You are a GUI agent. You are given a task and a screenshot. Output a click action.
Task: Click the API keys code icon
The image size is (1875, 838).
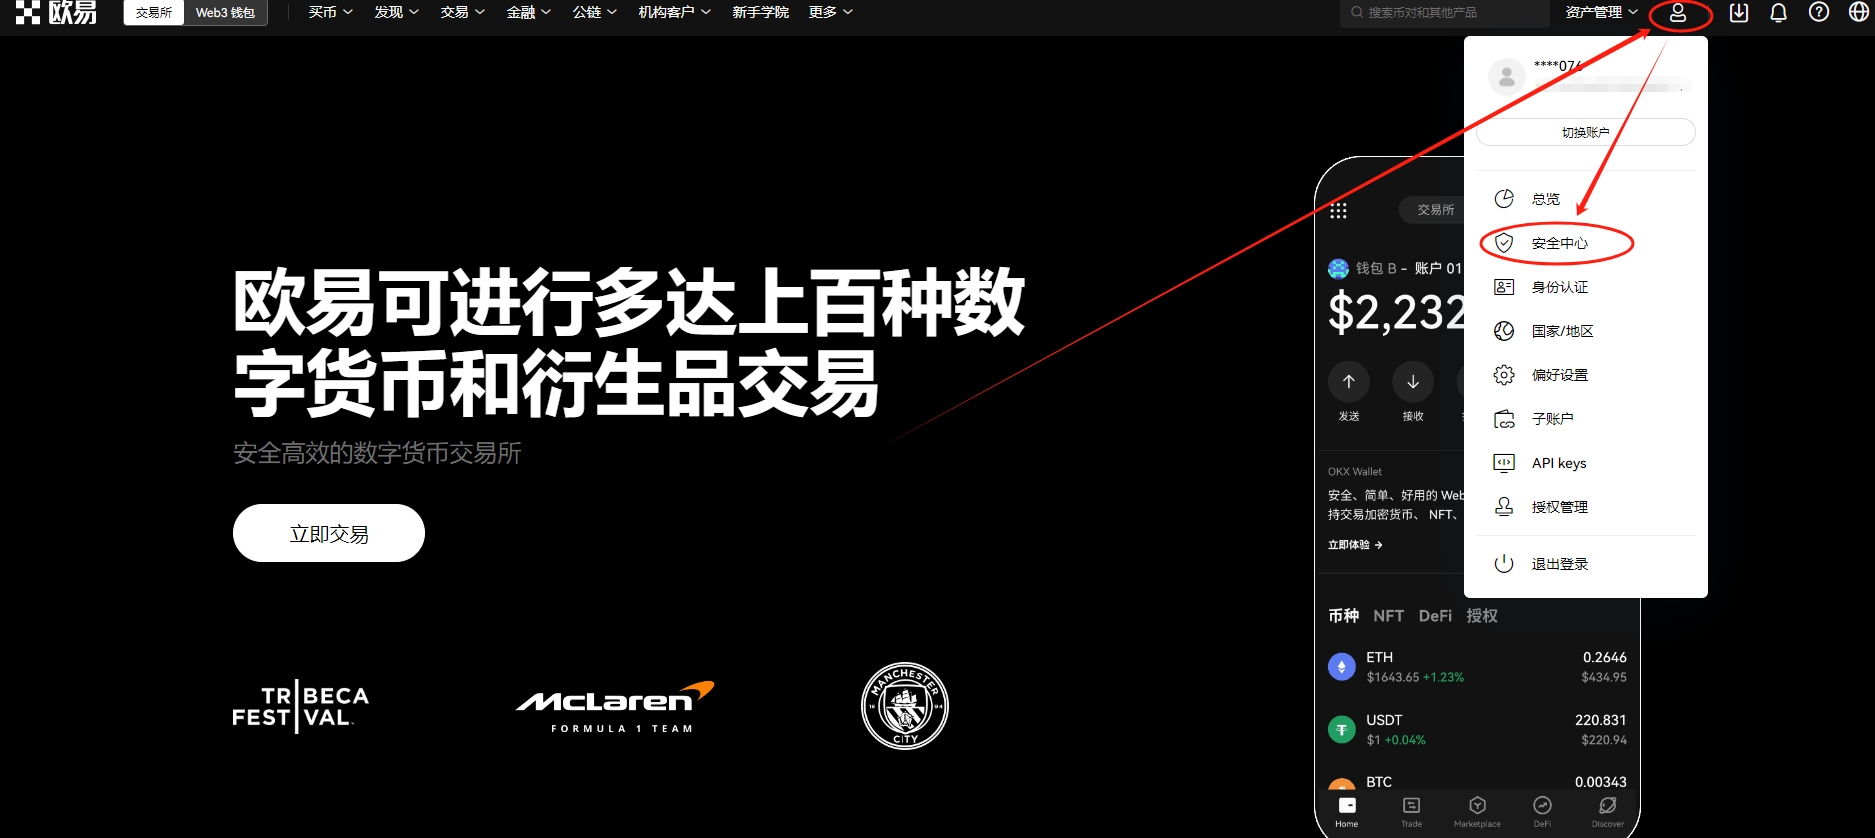point(1504,463)
